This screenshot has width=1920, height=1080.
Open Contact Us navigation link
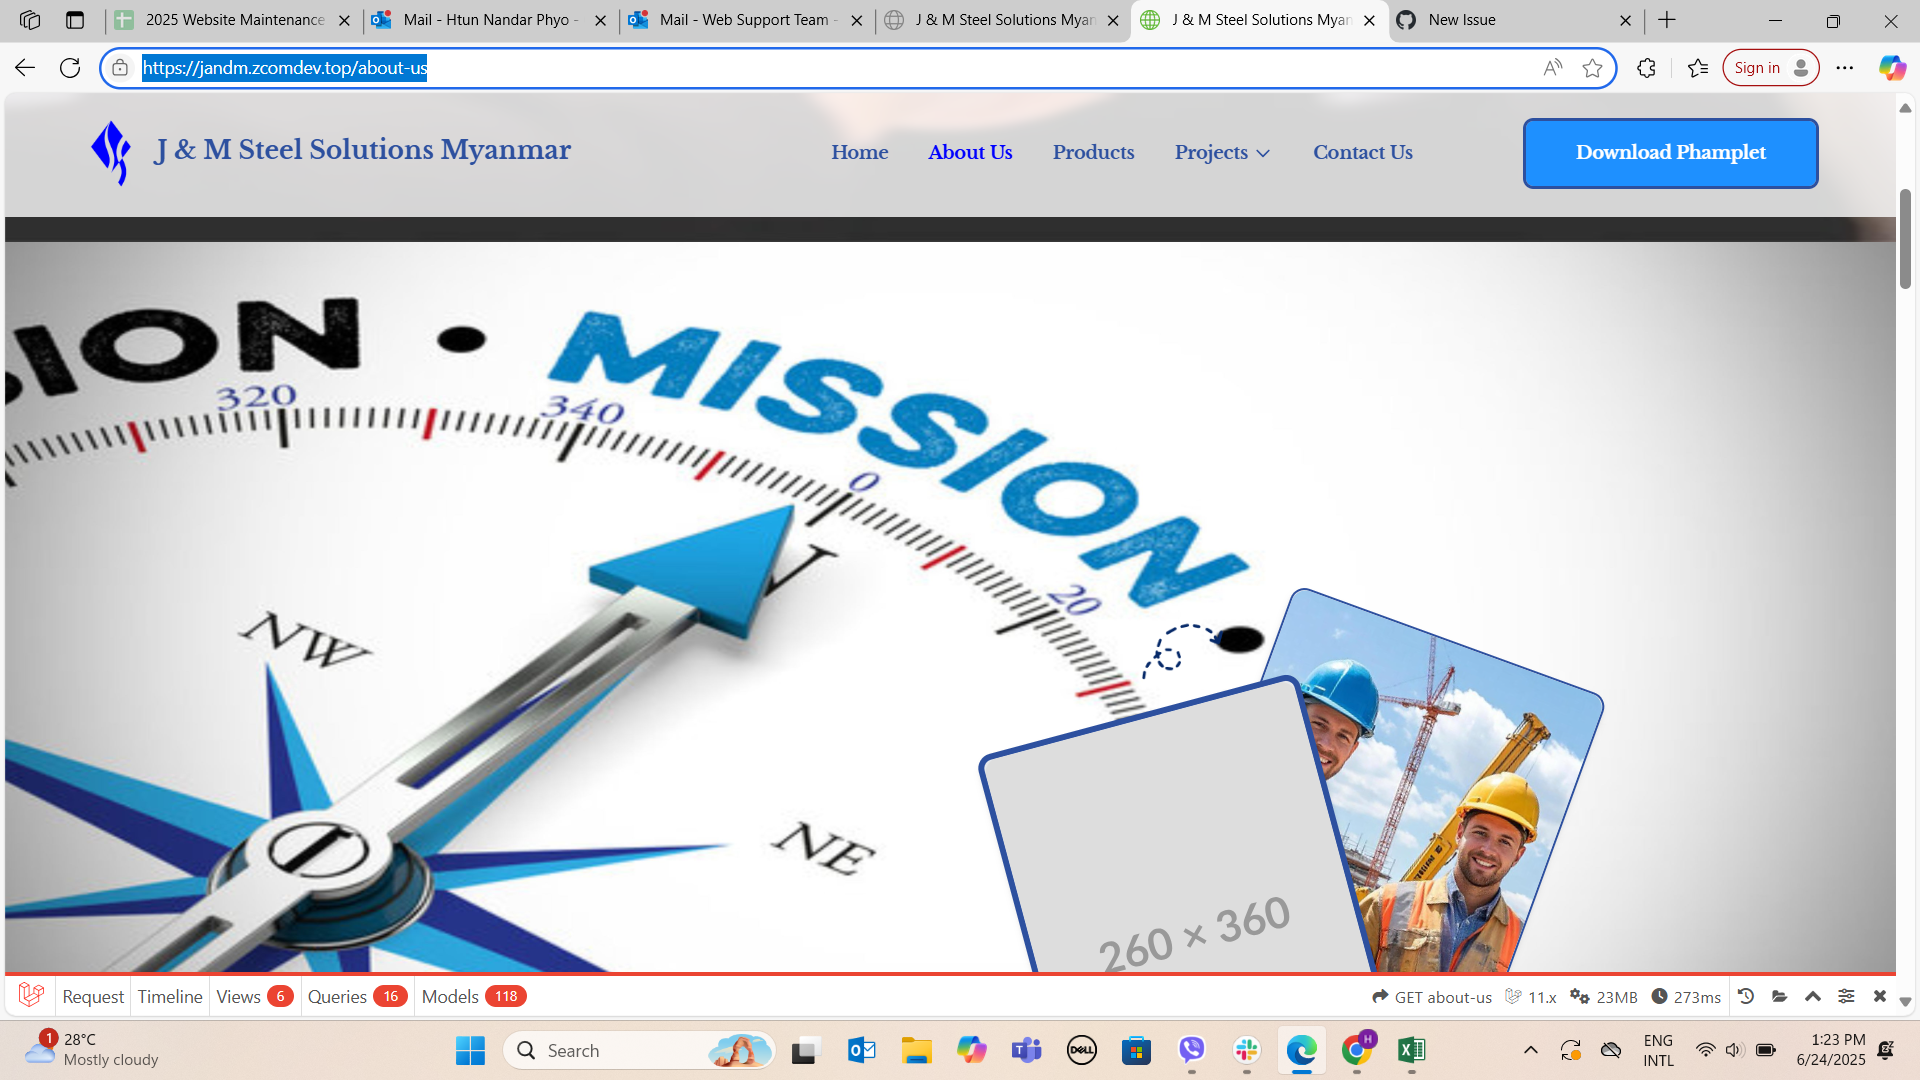coord(1362,153)
